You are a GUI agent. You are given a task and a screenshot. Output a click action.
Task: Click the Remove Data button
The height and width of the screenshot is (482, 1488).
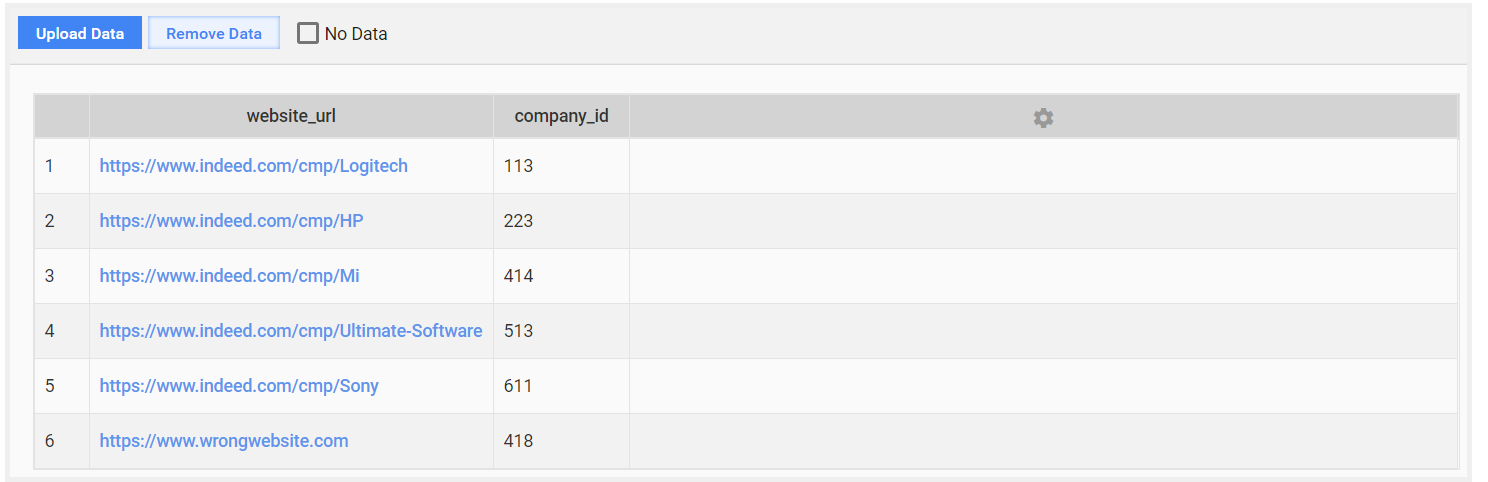[214, 33]
